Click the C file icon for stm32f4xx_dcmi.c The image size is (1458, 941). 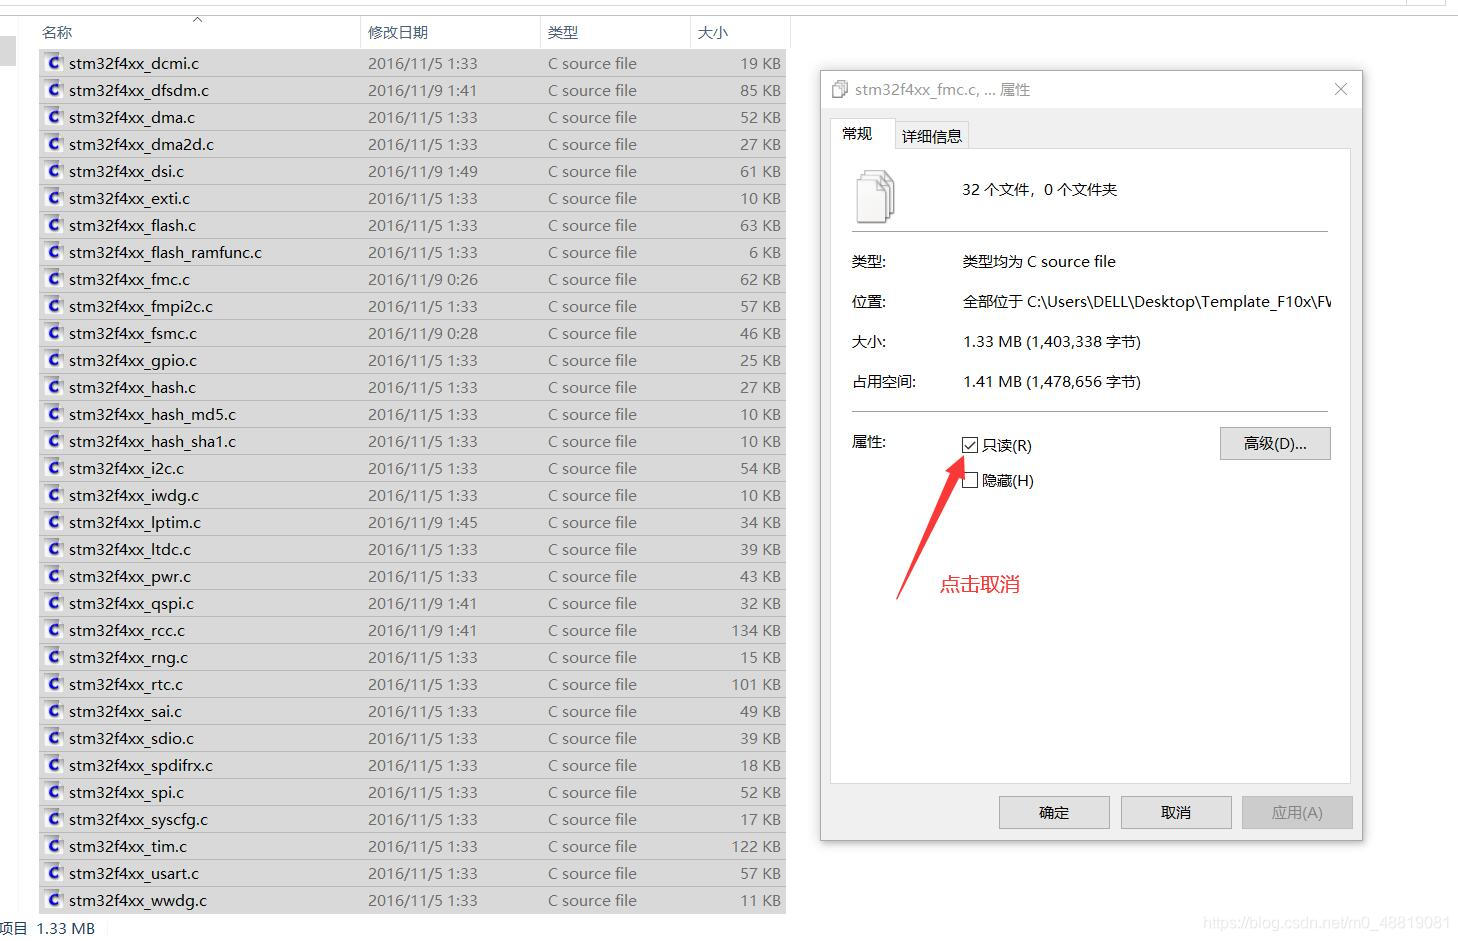pos(54,62)
